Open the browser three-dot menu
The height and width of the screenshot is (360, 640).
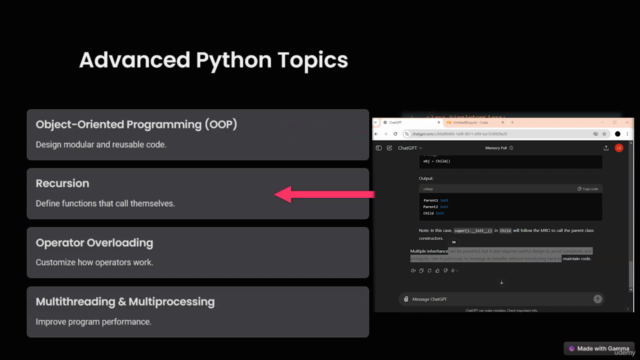pyautogui.click(x=627, y=134)
